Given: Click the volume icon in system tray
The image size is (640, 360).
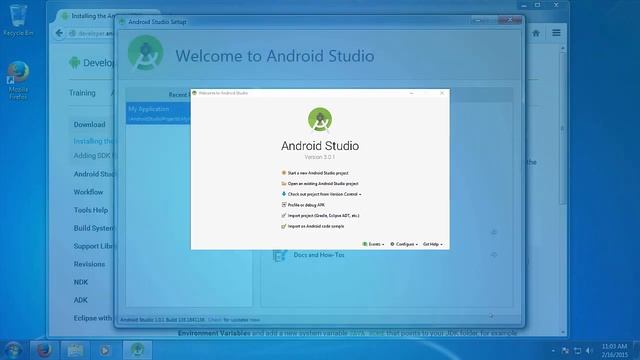Looking at the screenshot, I should [589, 351].
